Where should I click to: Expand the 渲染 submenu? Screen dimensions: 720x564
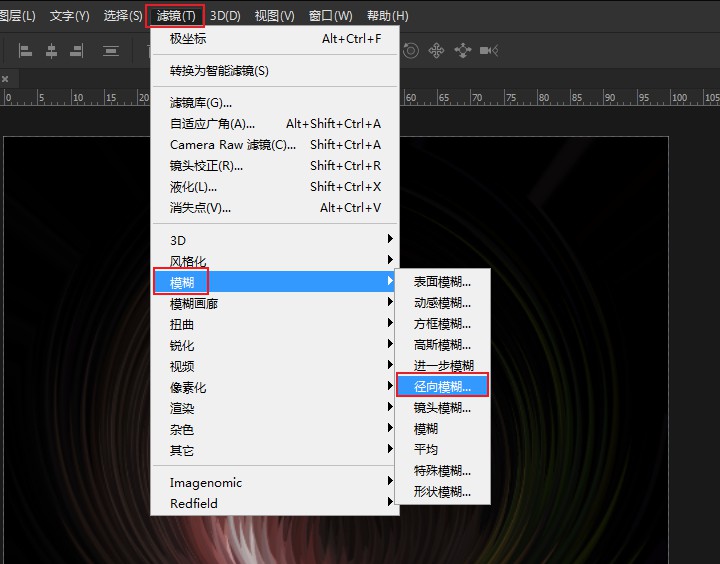tap(275, 408)
